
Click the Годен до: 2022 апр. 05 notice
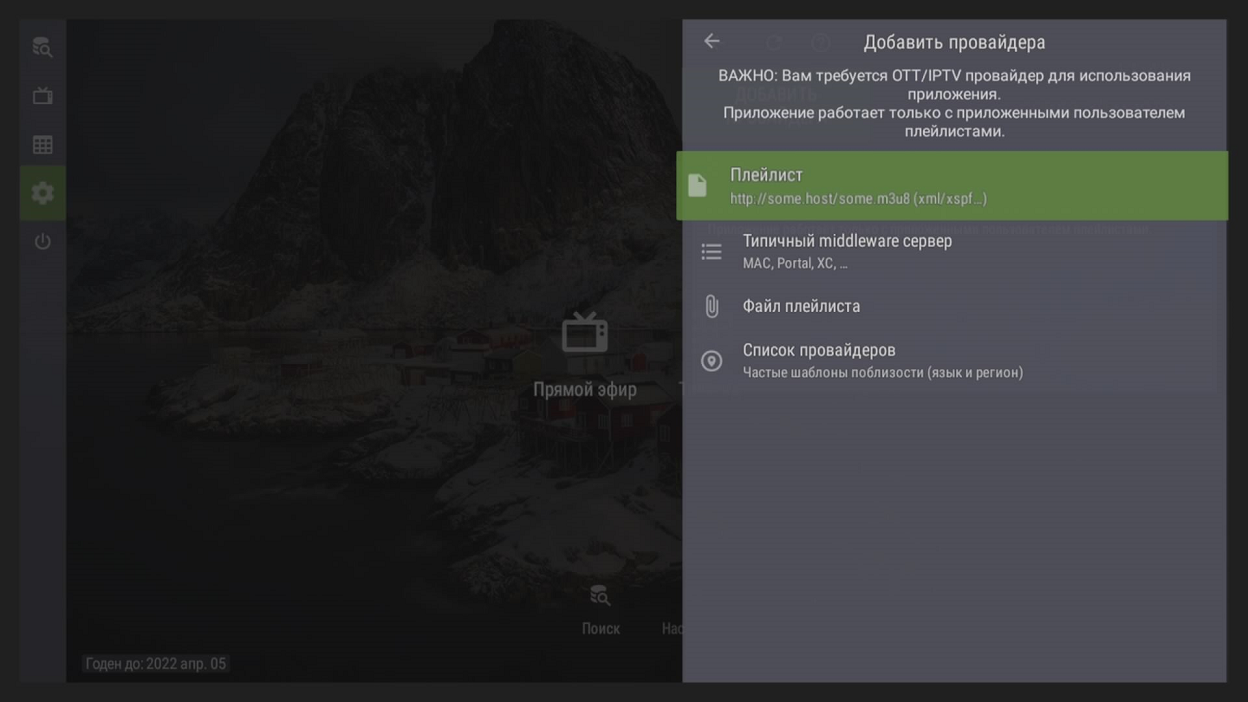(156, 664)
